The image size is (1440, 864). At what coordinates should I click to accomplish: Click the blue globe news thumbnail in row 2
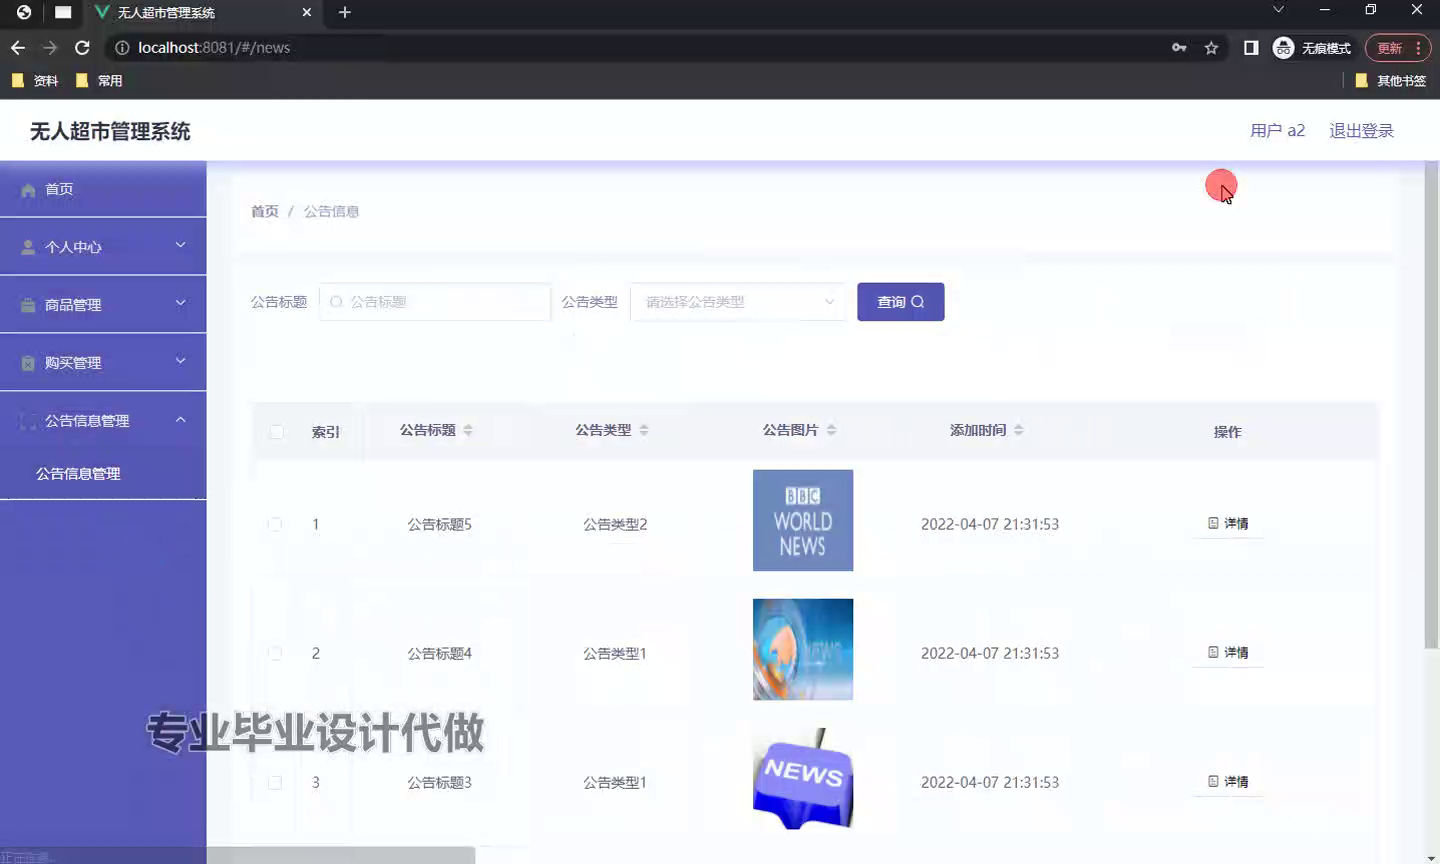[x=803, y=649]
